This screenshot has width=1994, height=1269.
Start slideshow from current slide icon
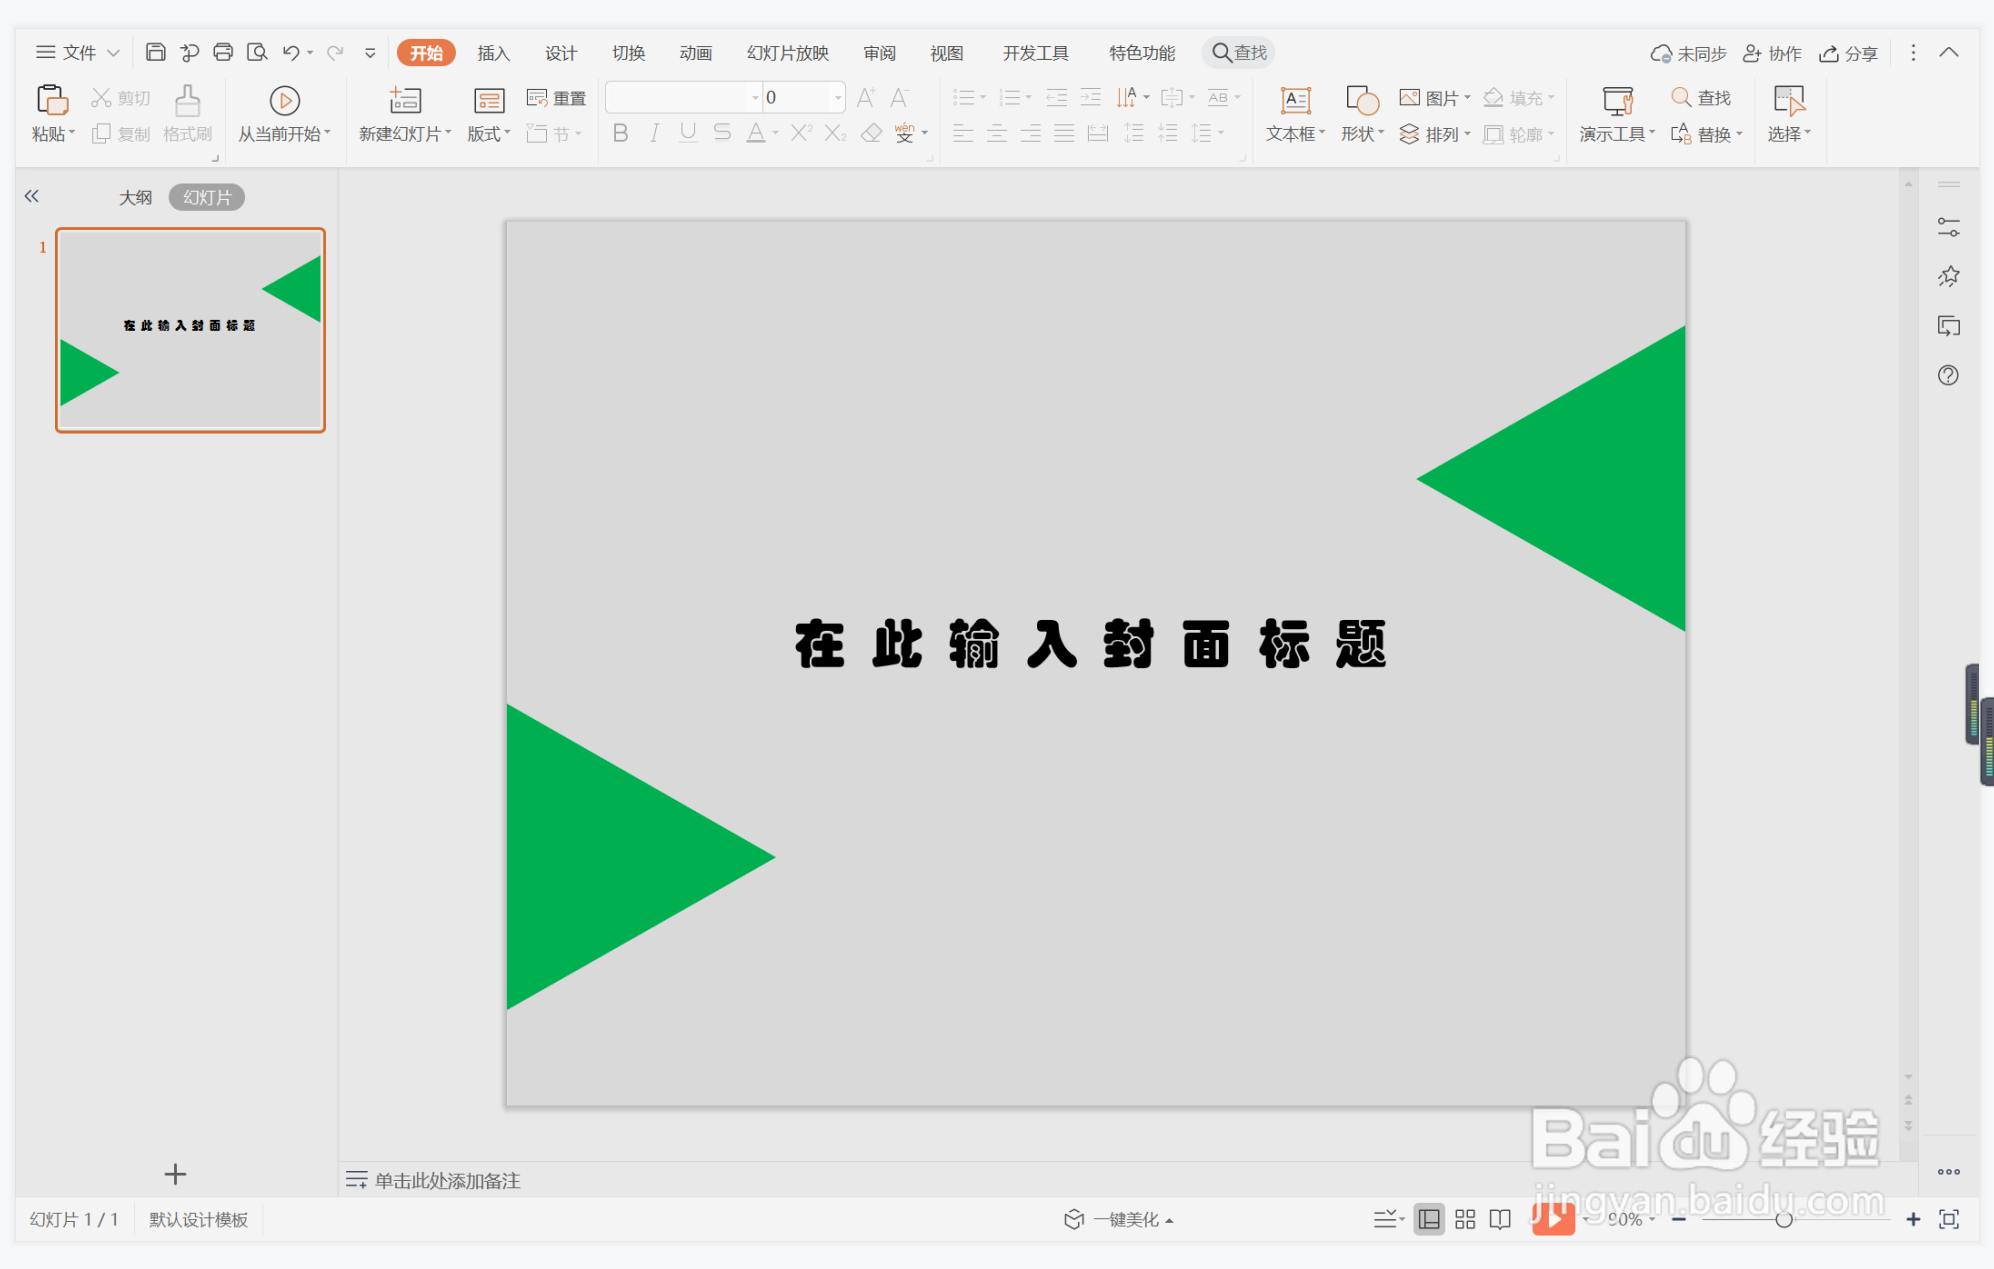(284, 100)
